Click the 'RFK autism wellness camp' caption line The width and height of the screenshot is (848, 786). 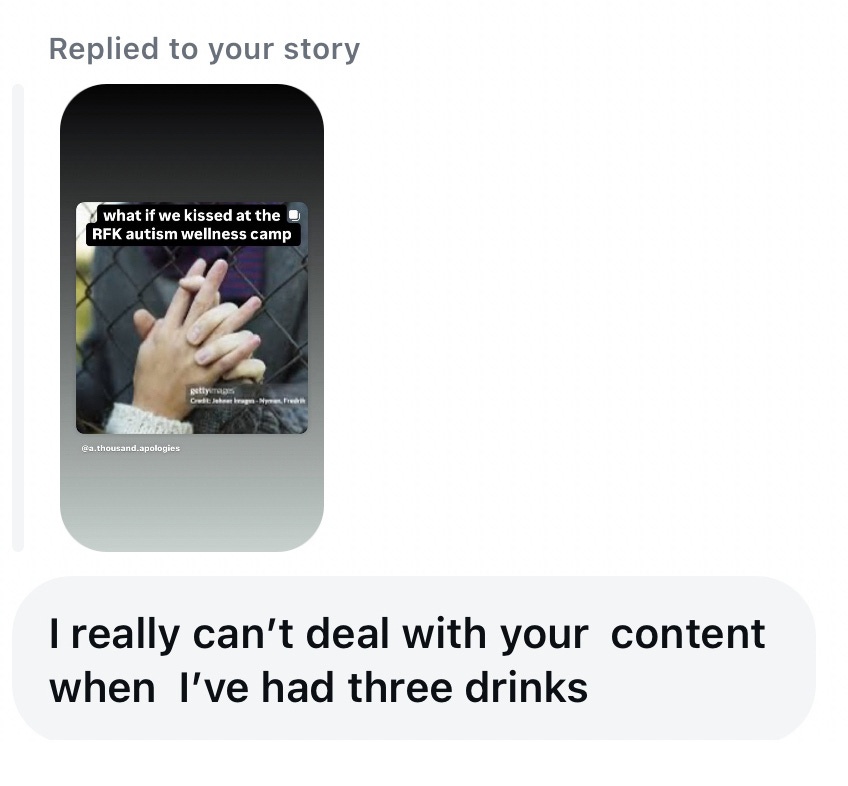192,234
